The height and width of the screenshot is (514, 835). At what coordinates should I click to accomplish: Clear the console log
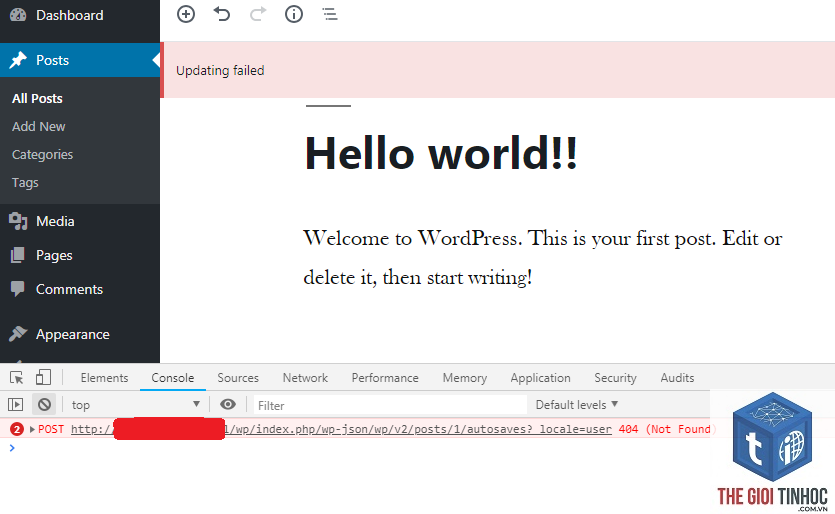44,405
